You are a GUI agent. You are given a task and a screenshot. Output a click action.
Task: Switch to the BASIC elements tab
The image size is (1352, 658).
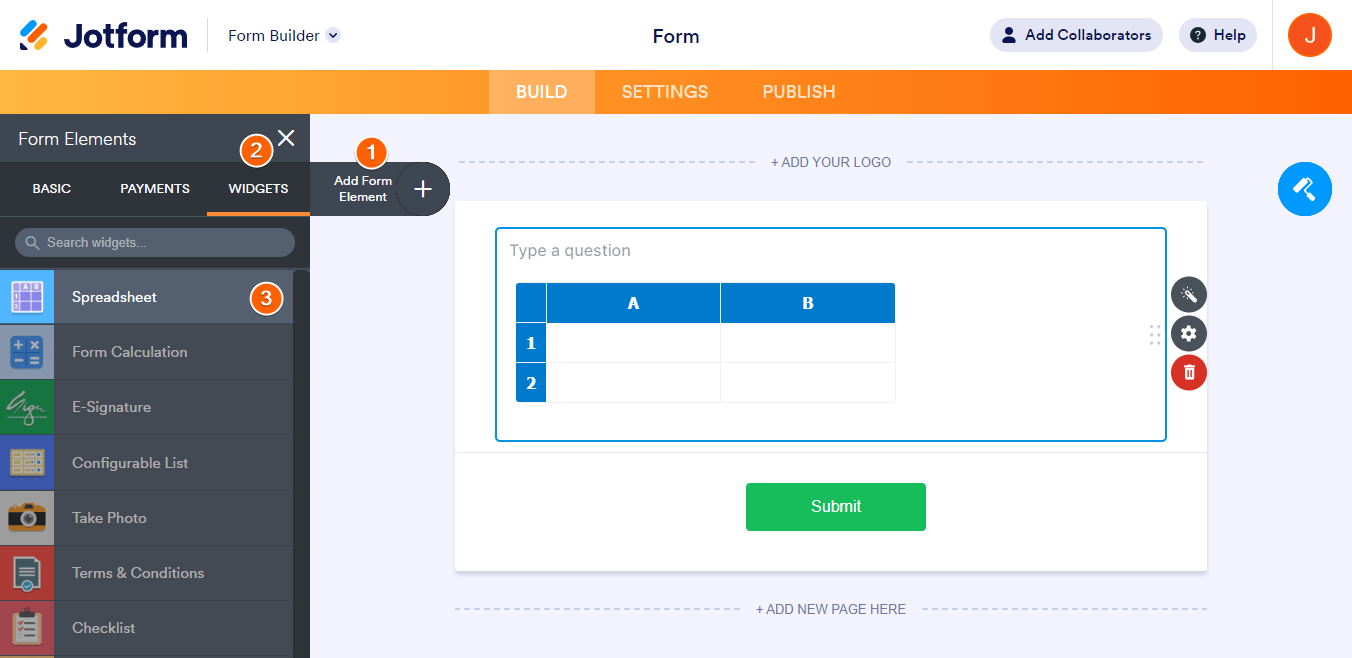pos(52,188)
